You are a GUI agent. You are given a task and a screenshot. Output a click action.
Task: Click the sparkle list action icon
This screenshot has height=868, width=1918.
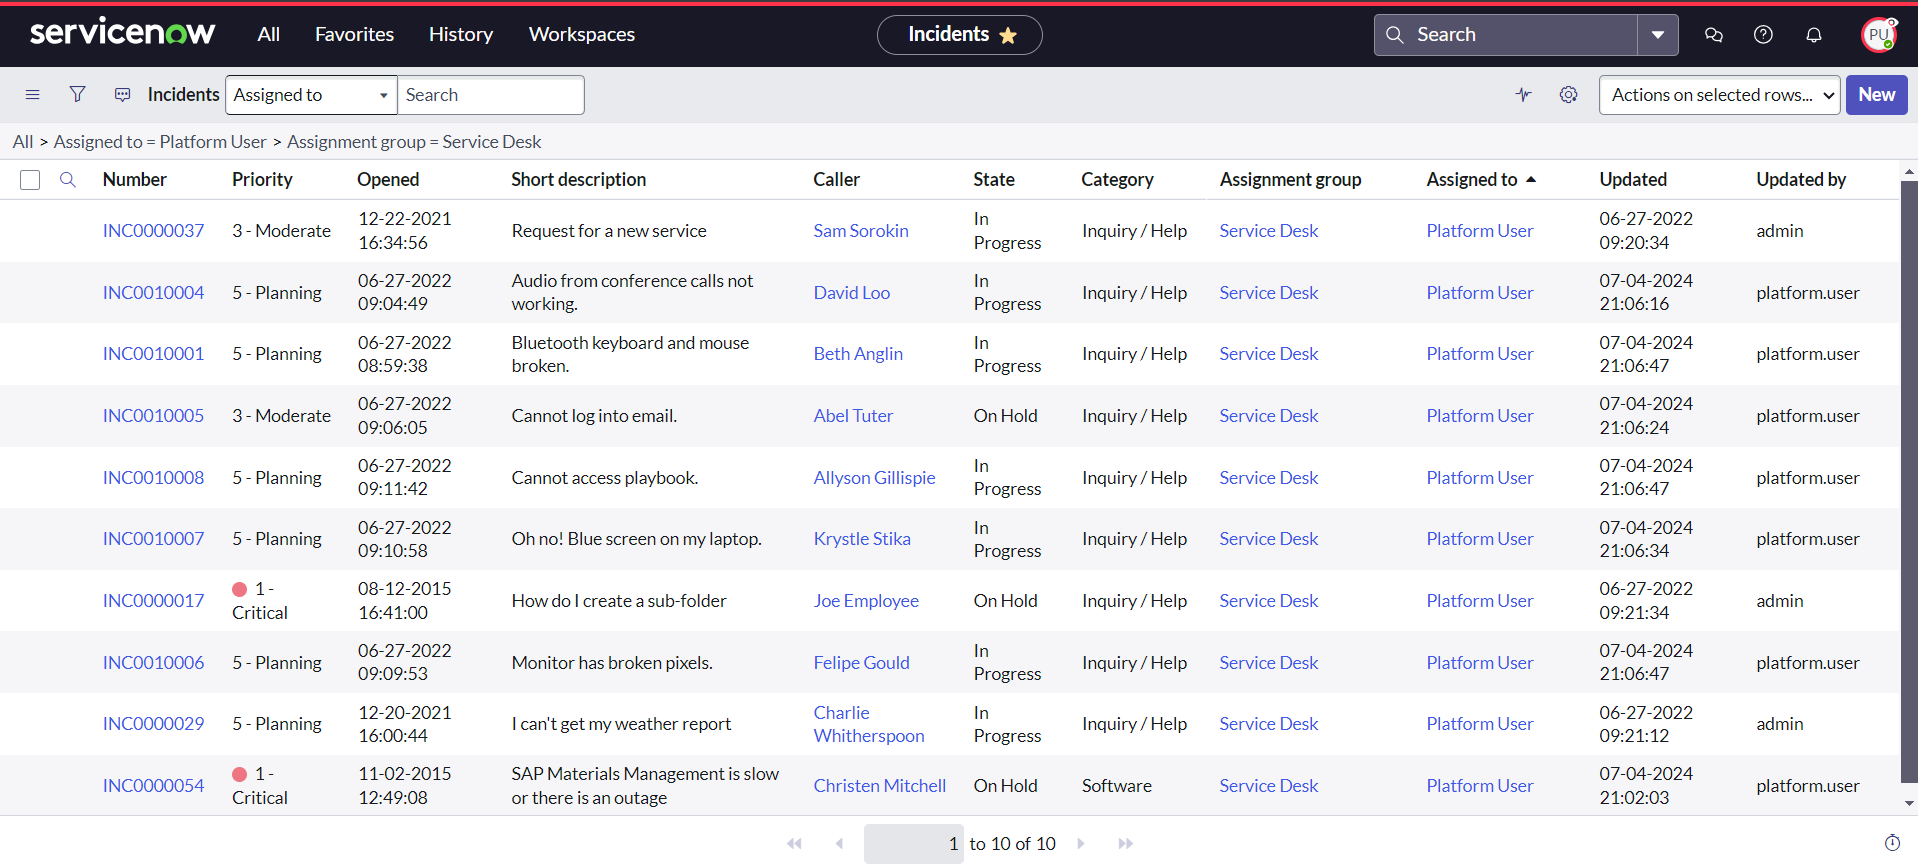(x=1523, y=95)
